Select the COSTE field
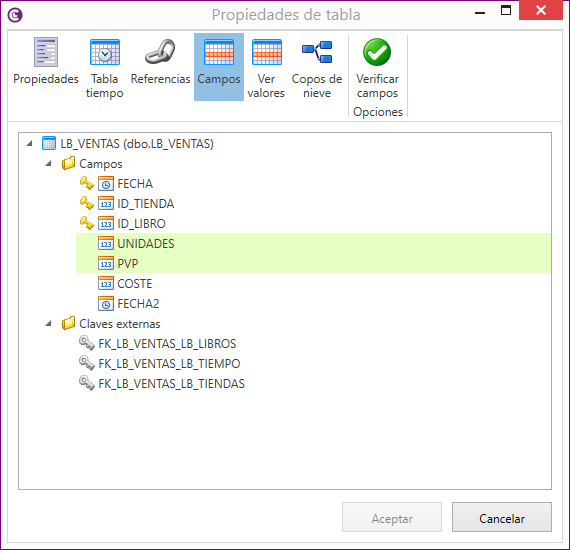 pos(135,284)
